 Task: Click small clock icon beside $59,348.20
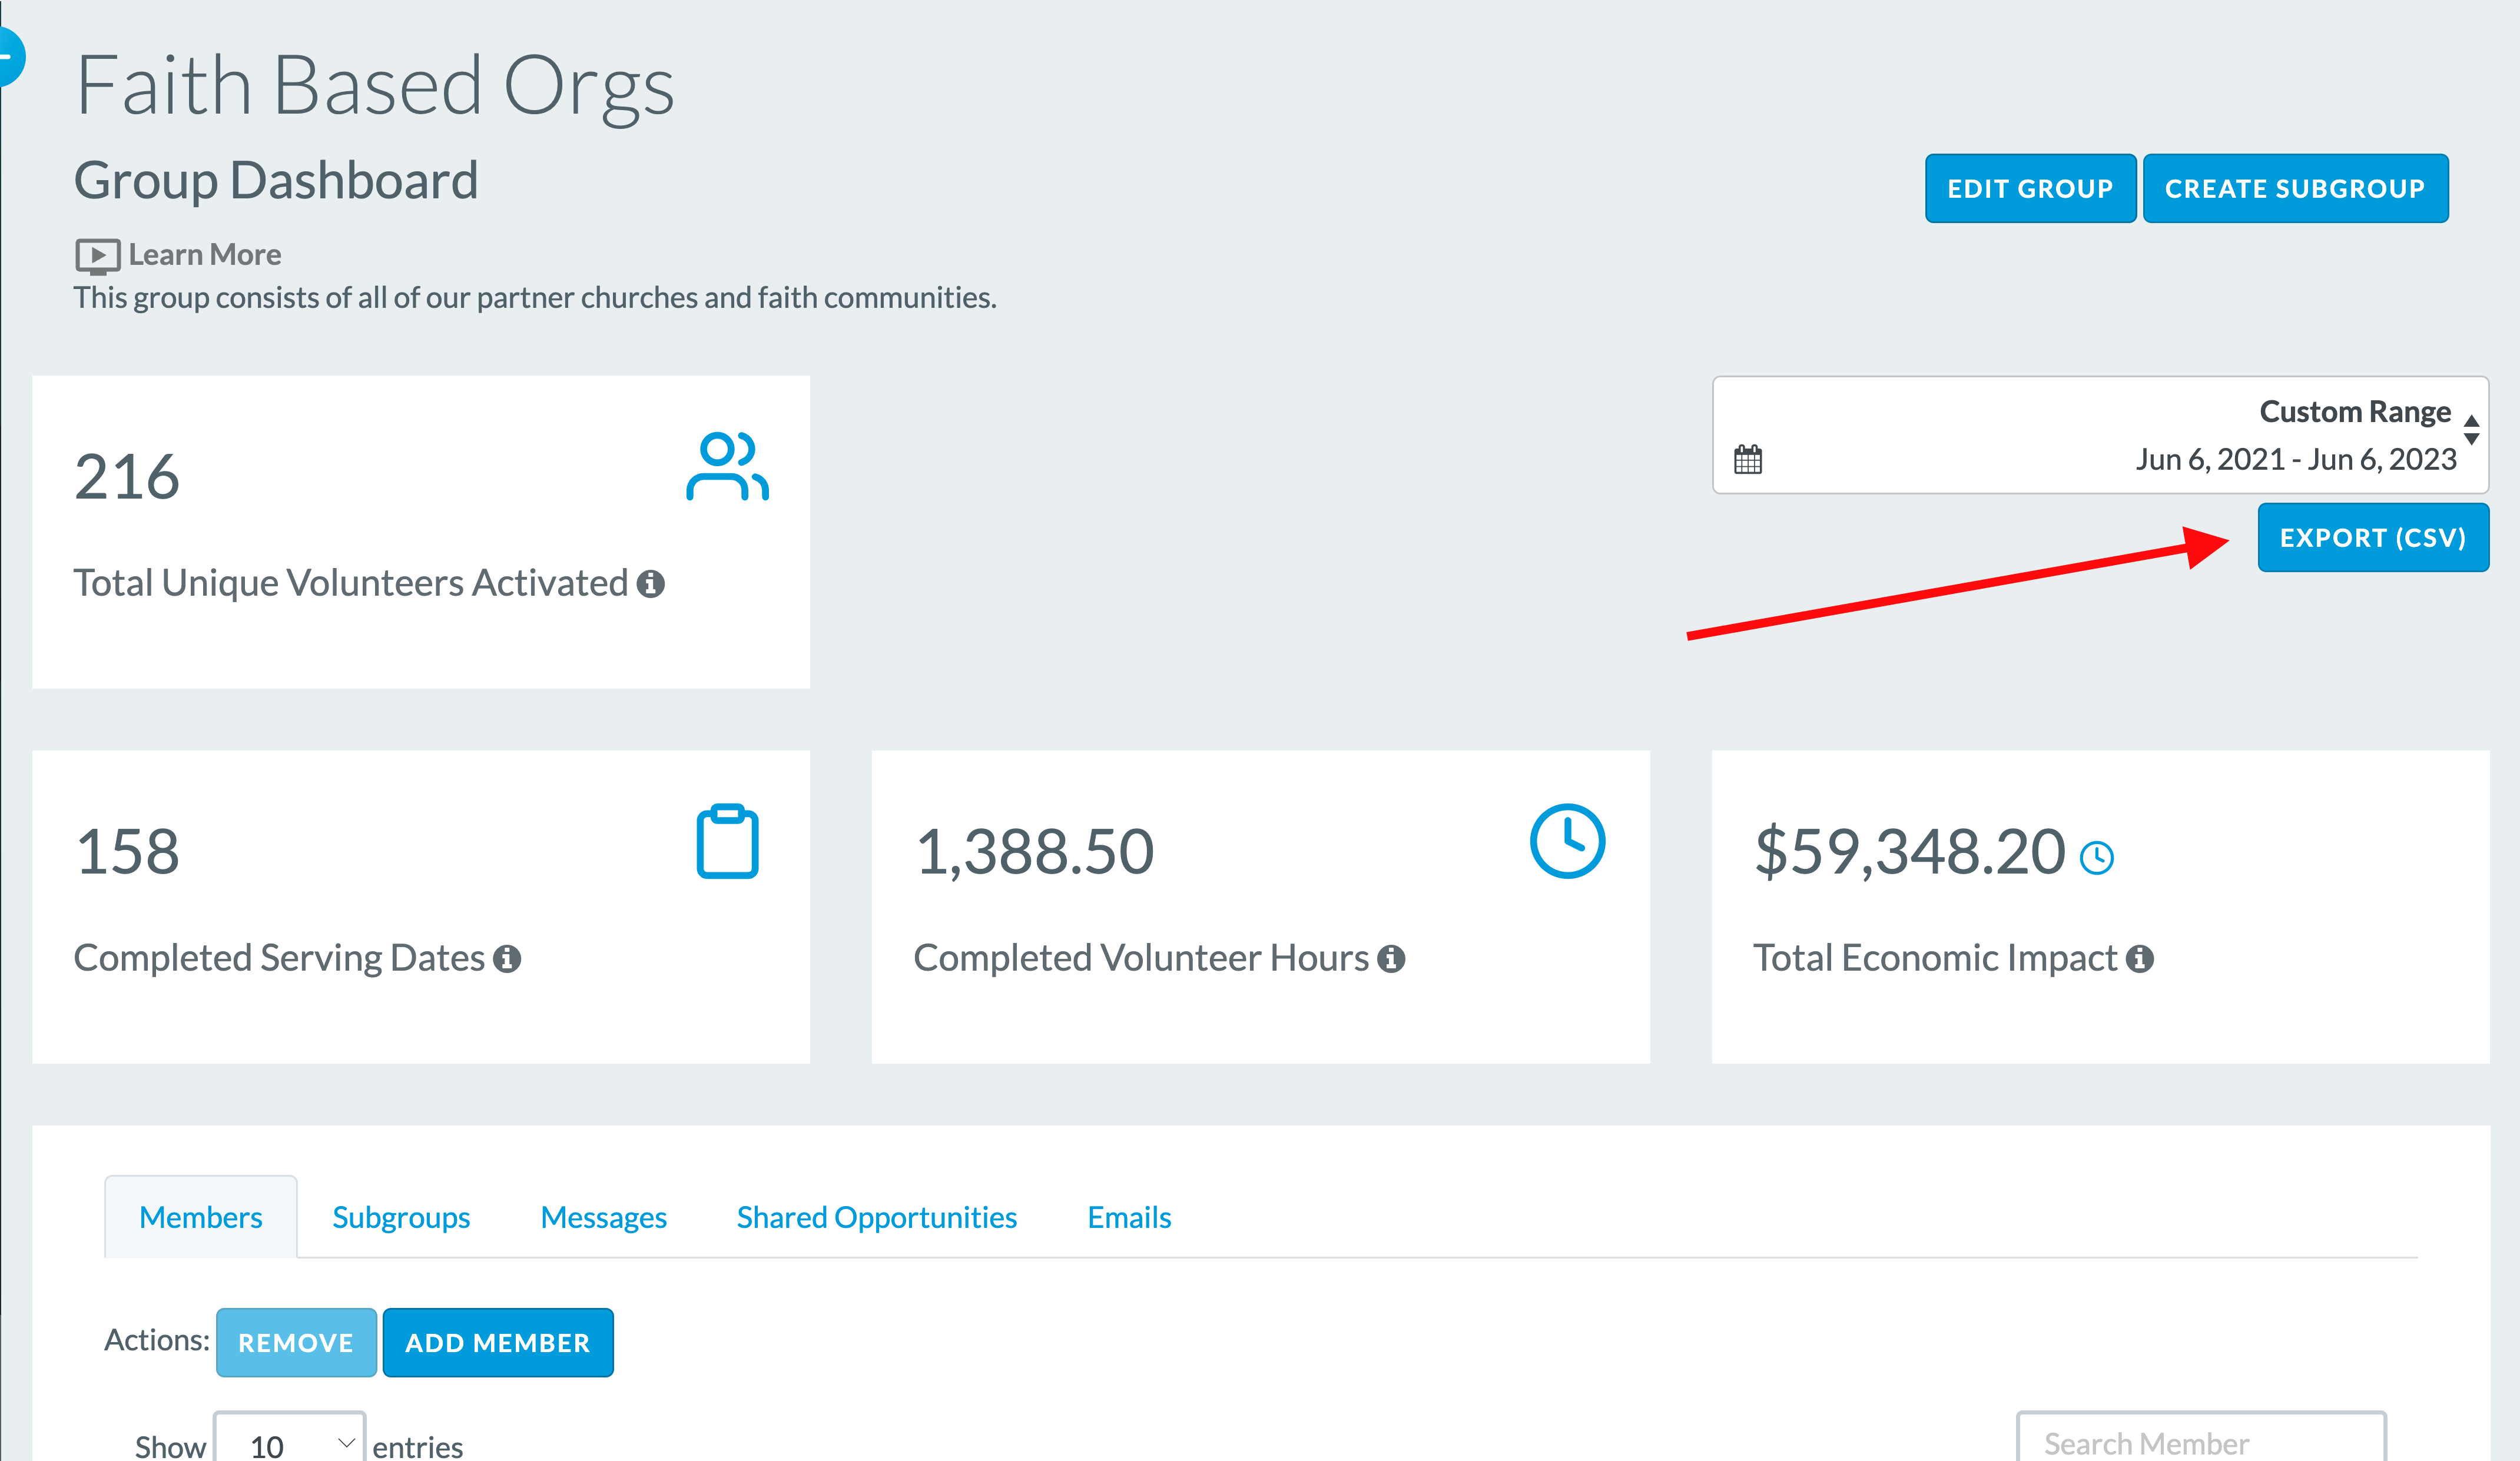click(x=2097, y=857)
